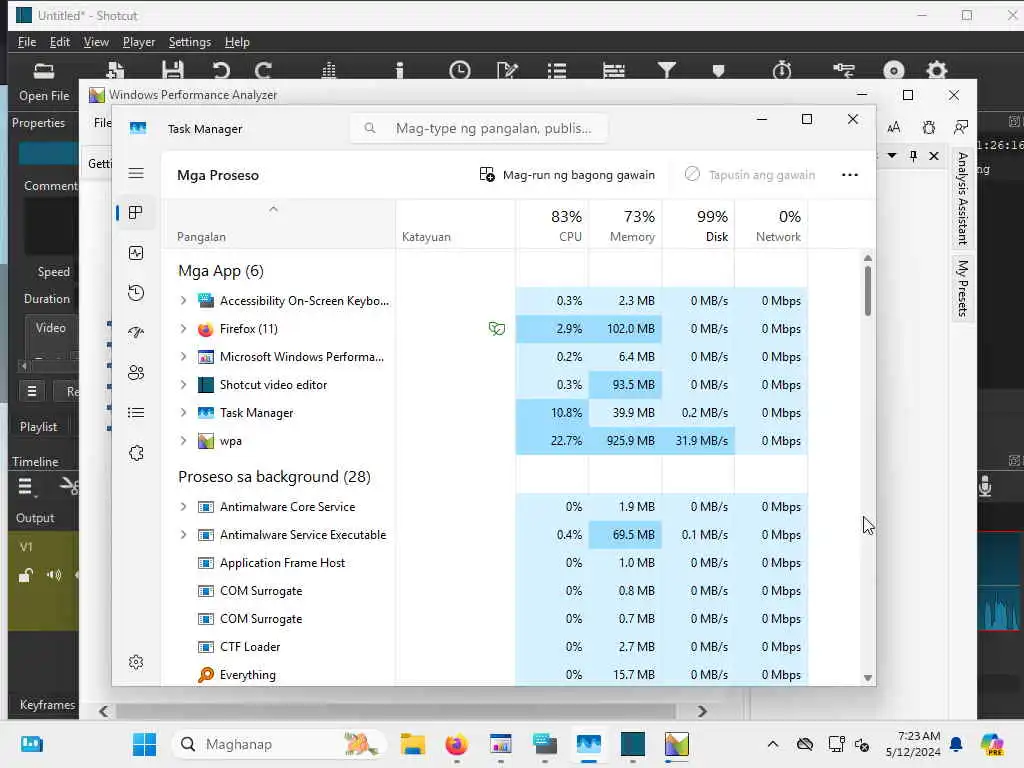
Task: Open Shotcut Help menu
Action: tap(237, 42)
